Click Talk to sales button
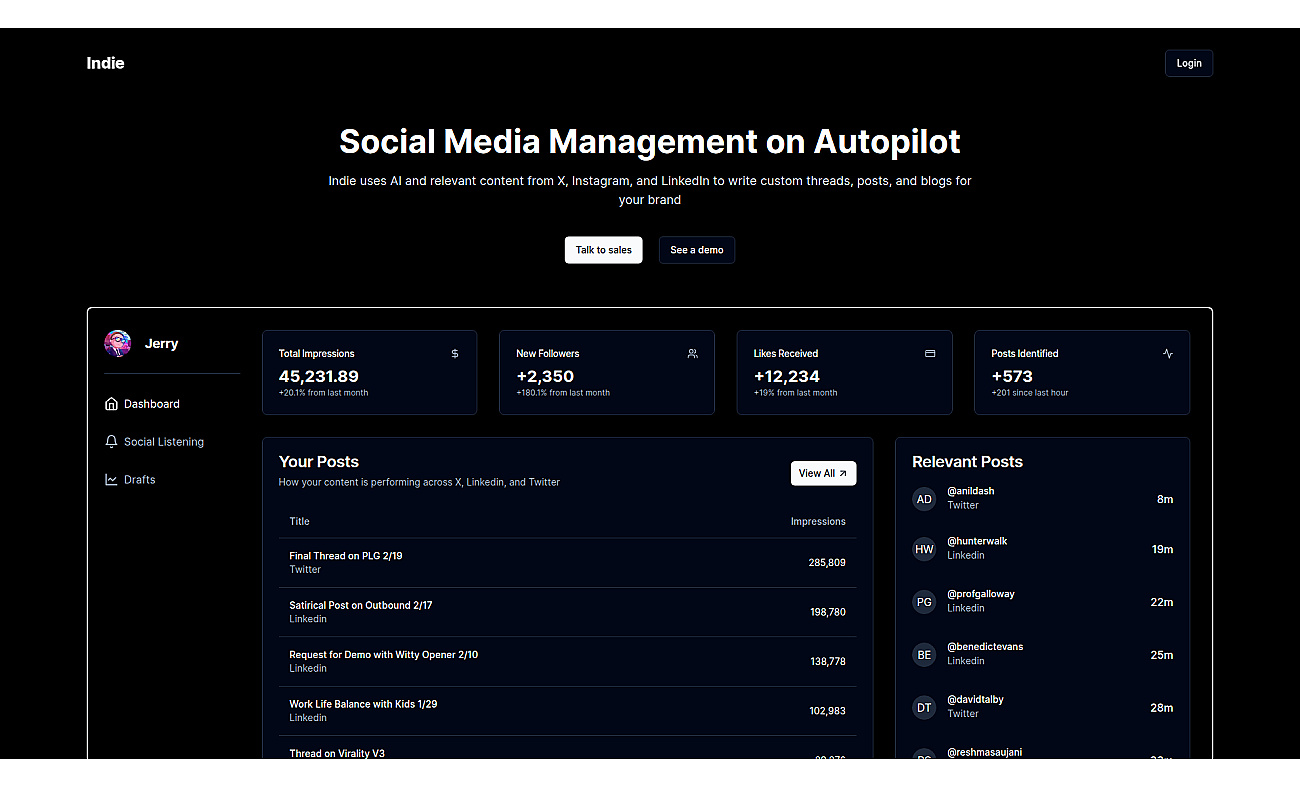1300x788 pixels. 604,250
